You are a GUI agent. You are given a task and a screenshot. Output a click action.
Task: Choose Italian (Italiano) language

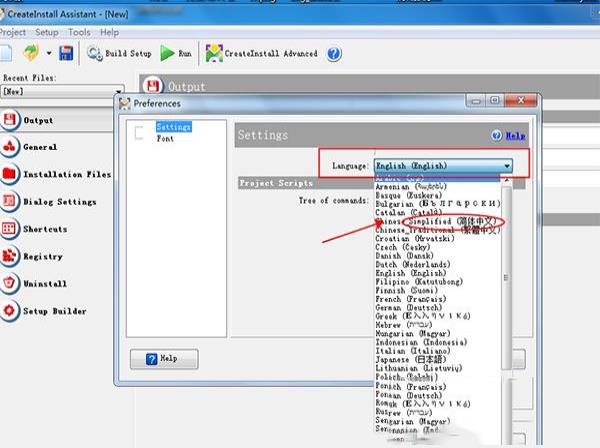tap(413, 351)
